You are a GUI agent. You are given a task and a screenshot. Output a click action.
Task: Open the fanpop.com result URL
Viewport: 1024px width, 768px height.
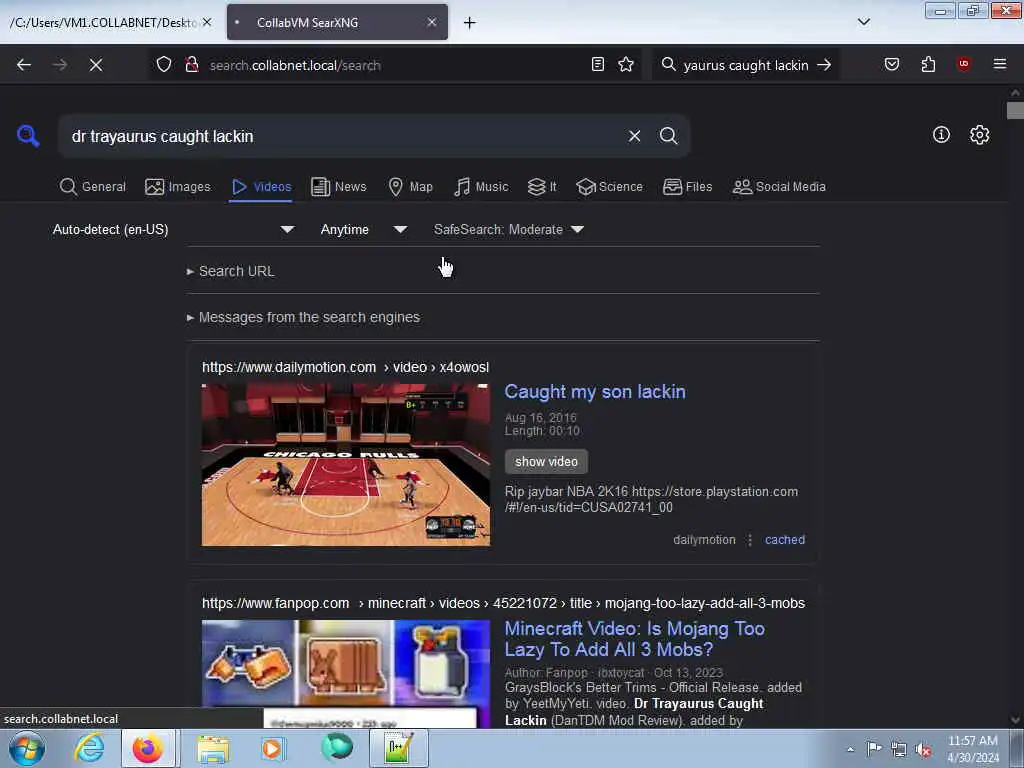tap(504, 603)
